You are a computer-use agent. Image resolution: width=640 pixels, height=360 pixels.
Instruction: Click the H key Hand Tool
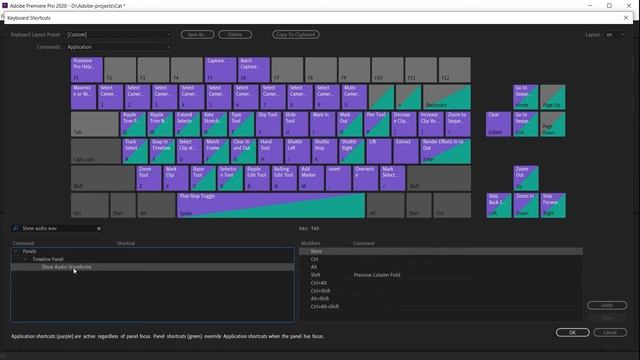coord(270,151)
